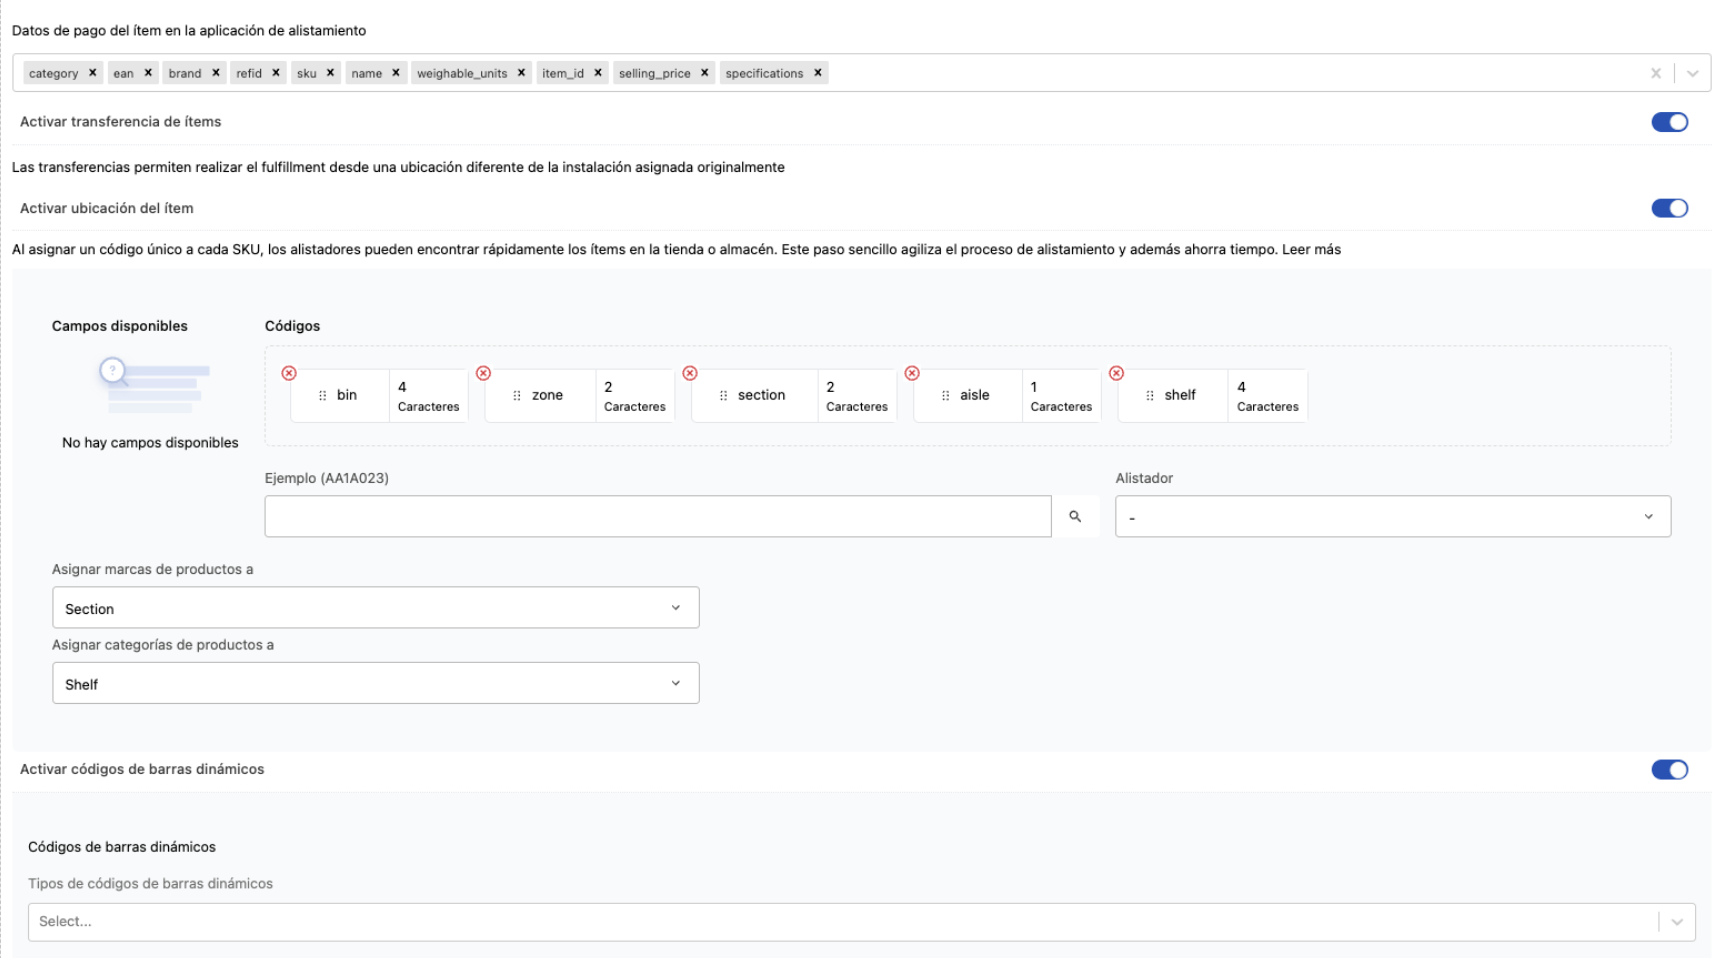Open the "Asignar categorías de productos a" dropdown

pos(376,683)
